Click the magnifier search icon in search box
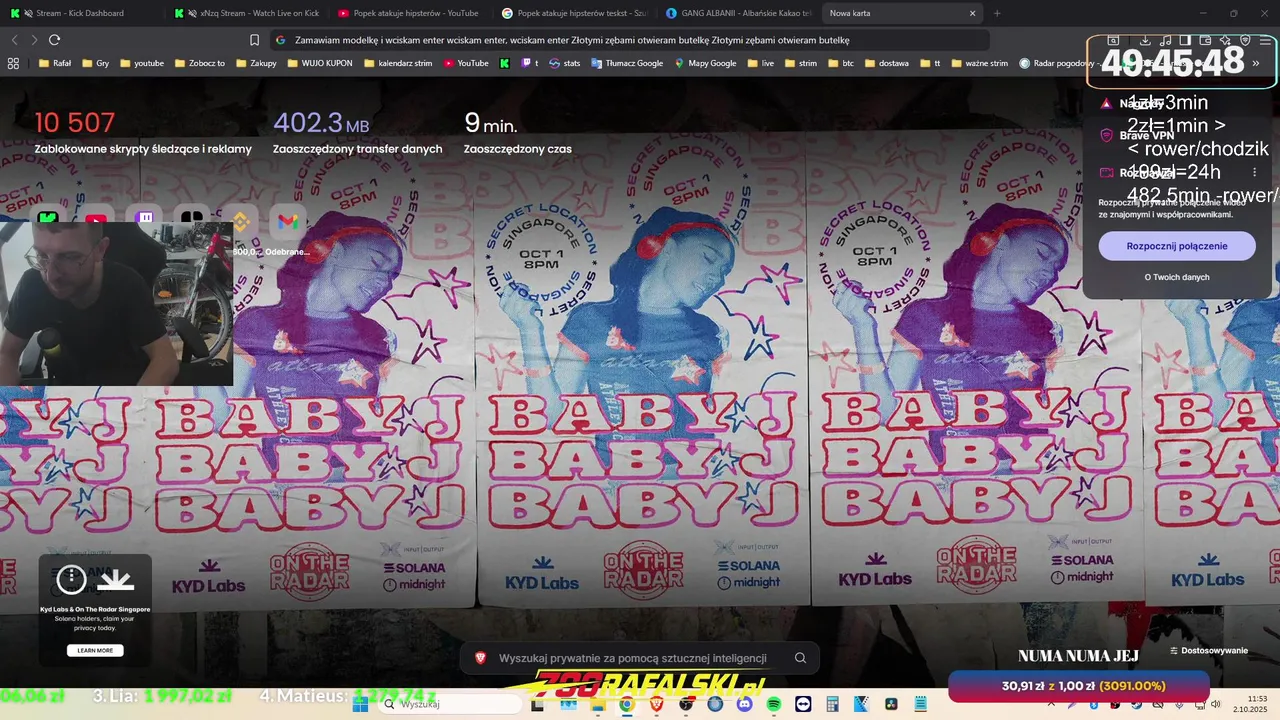Viewport: 1280px width, 720px height. tap(800, 658)
